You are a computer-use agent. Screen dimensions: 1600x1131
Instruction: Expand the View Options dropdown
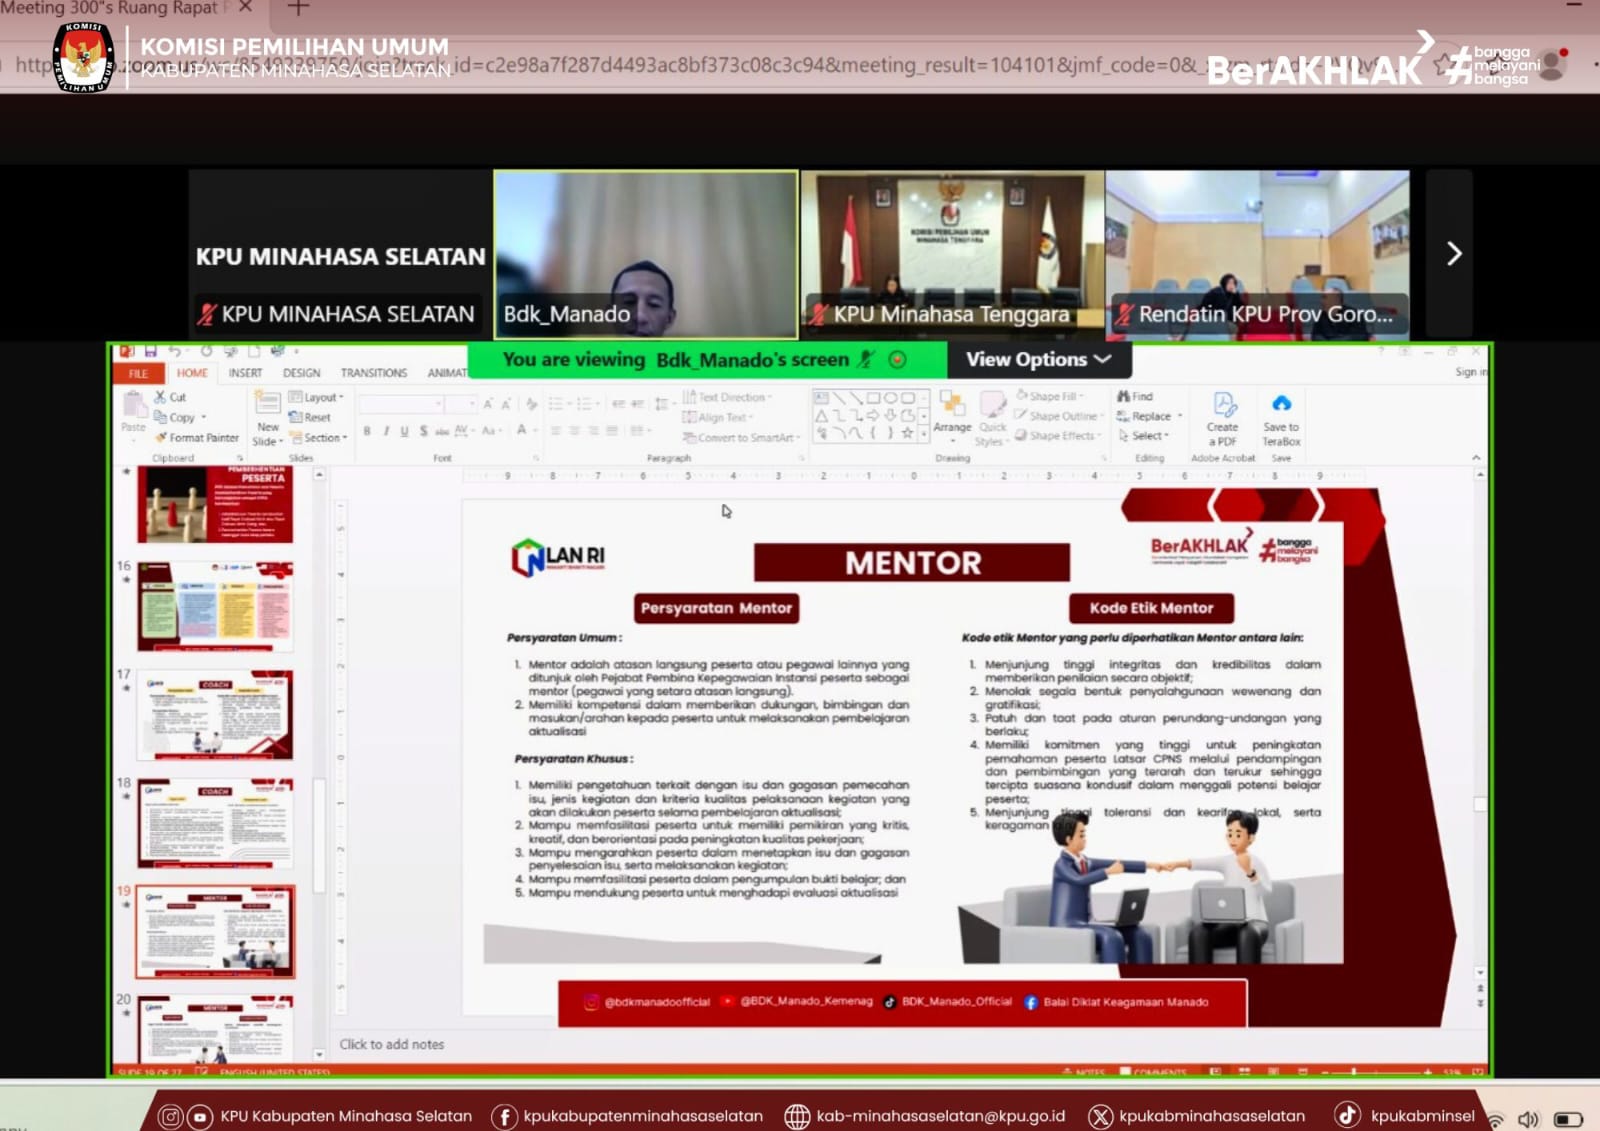1038,360
